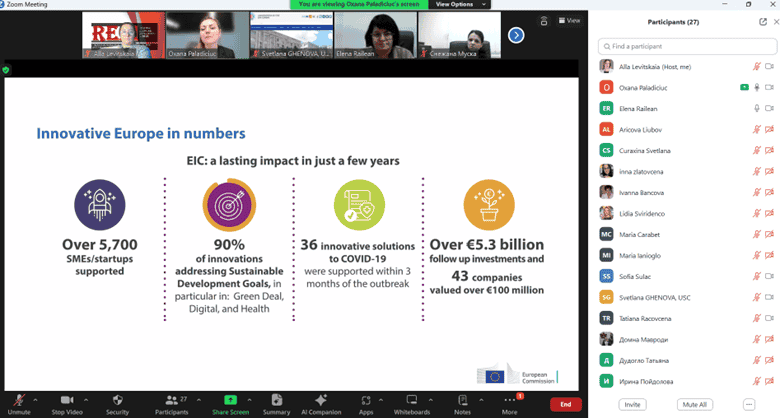This screenshot has height=418, width=780.
Task: Click microphone icon for Oxana Paladiciuc
Action: point(757,88)
